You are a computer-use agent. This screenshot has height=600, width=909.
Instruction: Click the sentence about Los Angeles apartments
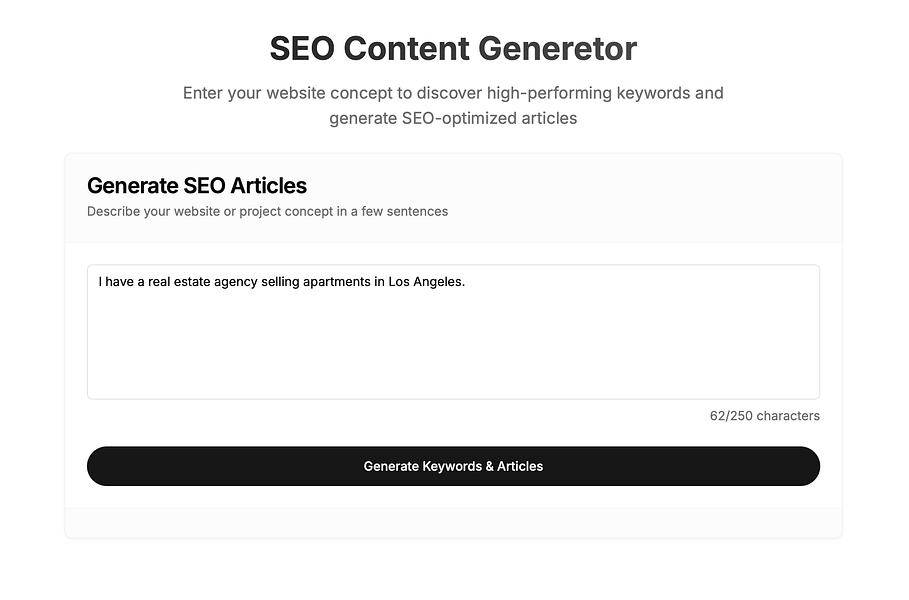tap(280, 282)
